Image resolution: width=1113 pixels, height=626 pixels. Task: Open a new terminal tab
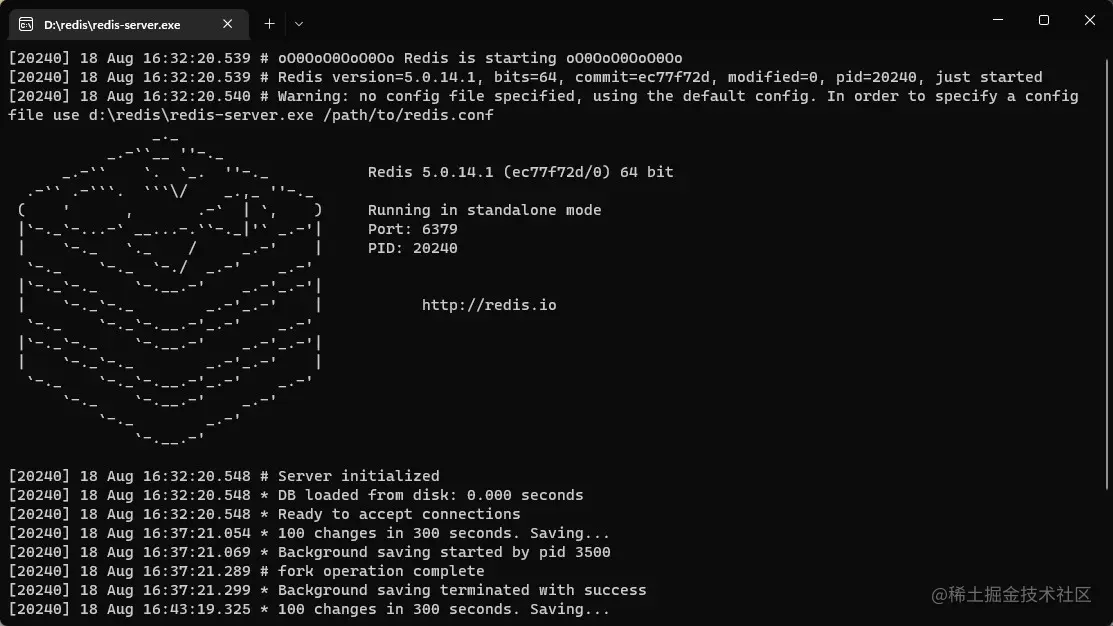(x=269, y=24)
